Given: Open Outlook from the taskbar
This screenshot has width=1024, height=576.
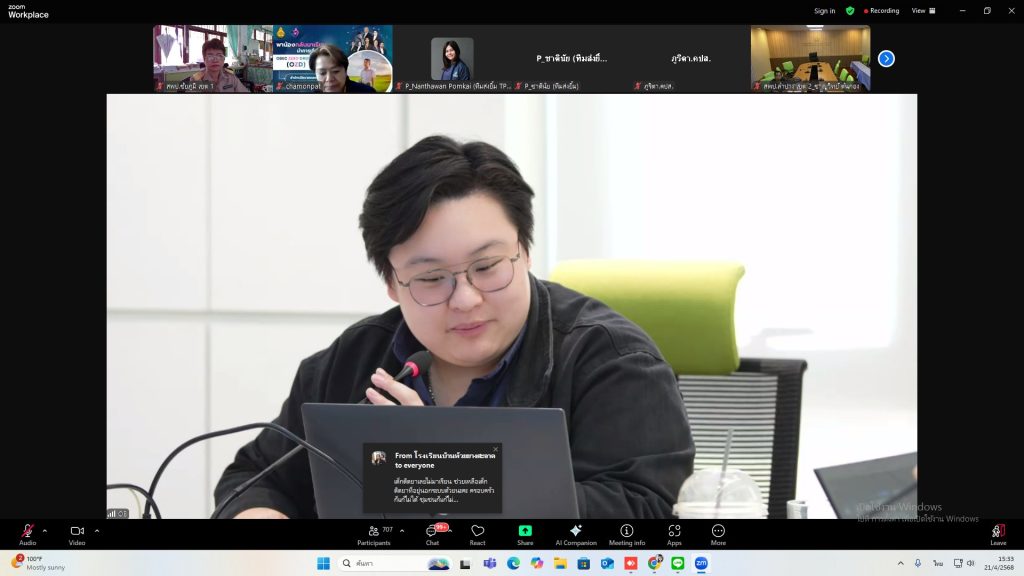Looking at the screenshot, I should [607, 563].
